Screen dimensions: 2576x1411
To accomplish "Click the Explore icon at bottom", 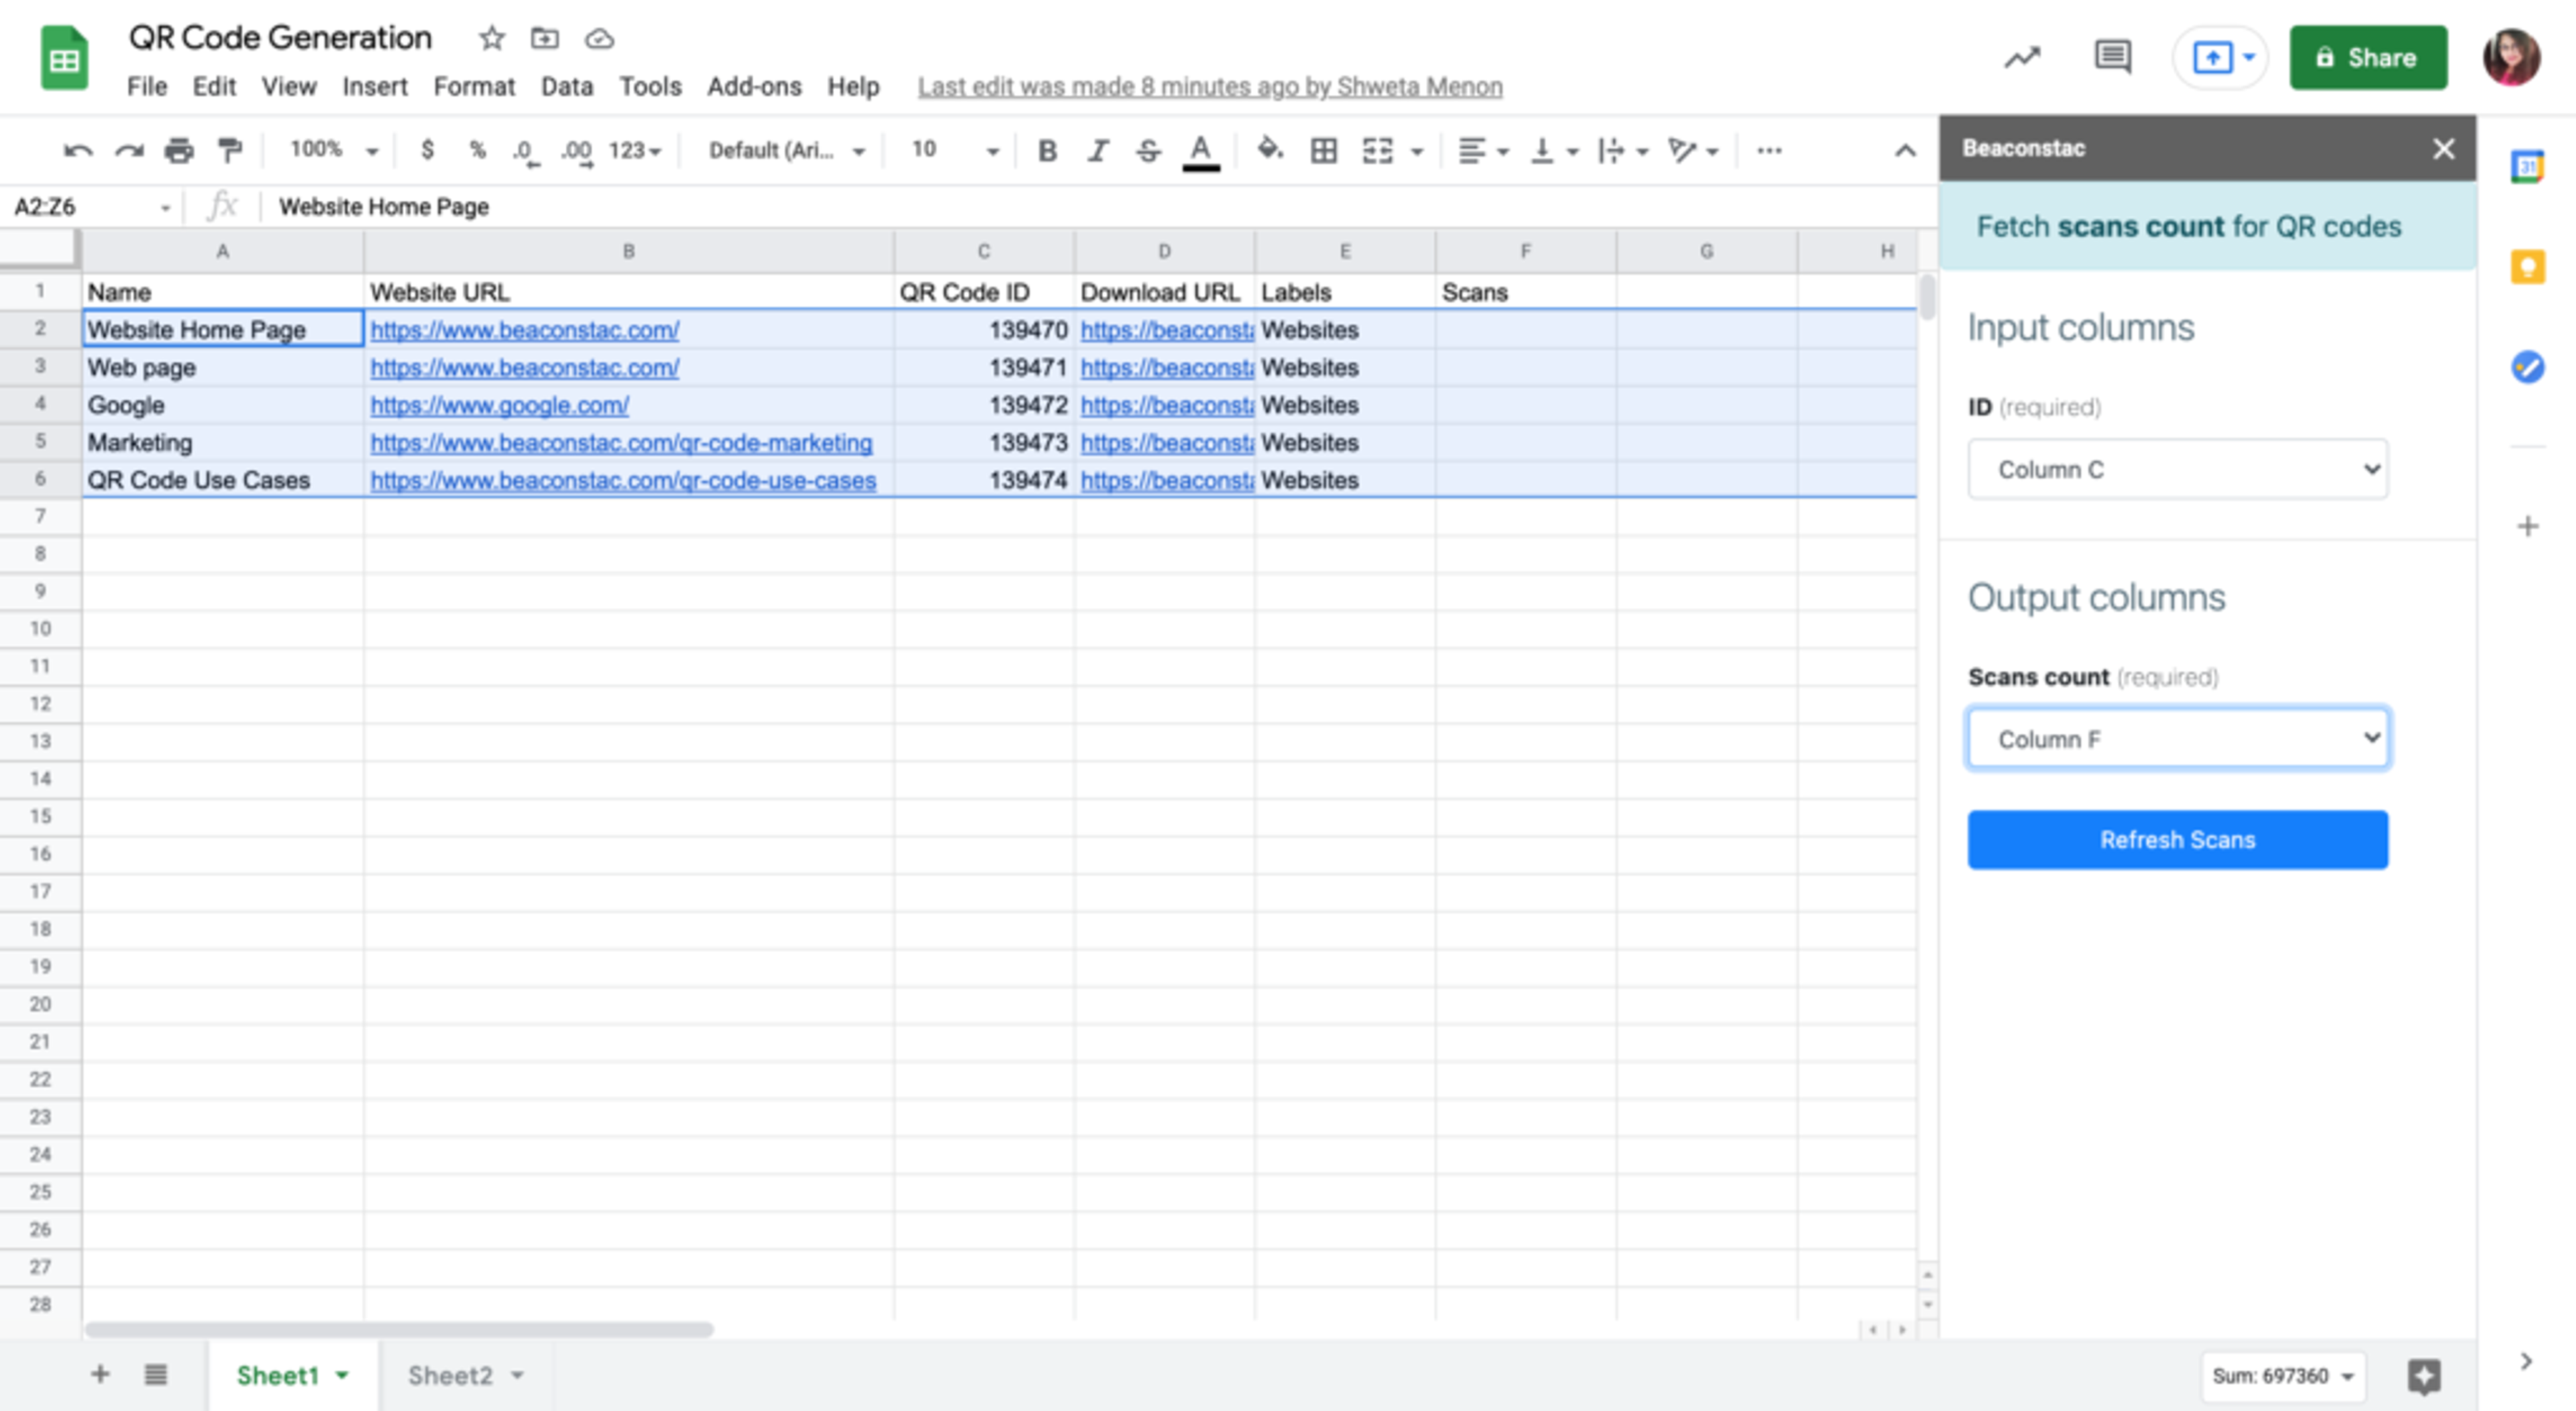I will (2423, 1376).
